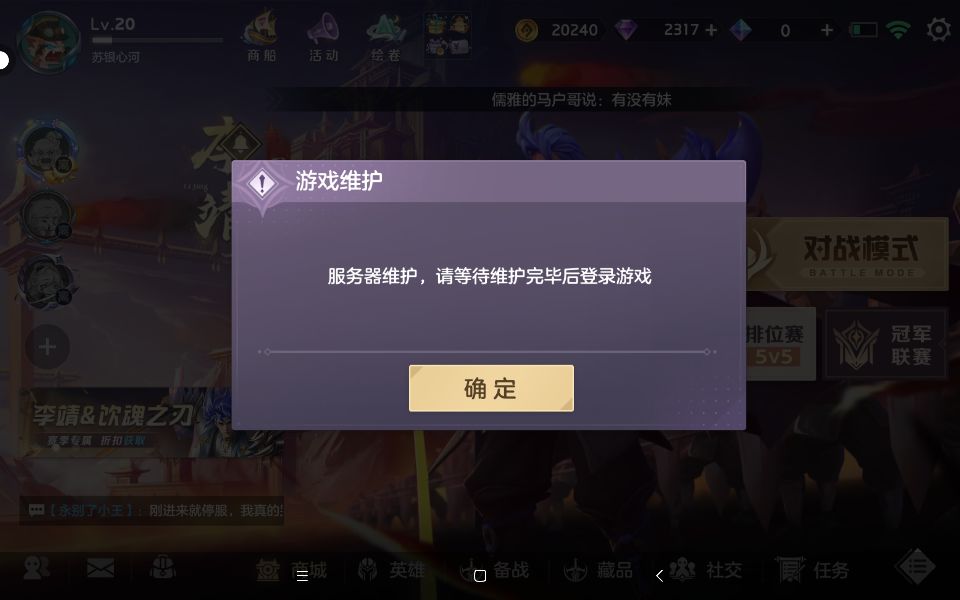This screenshot has height=600, width=960.
Task: Tap the Android back navigation arrow
Action: 659,576
